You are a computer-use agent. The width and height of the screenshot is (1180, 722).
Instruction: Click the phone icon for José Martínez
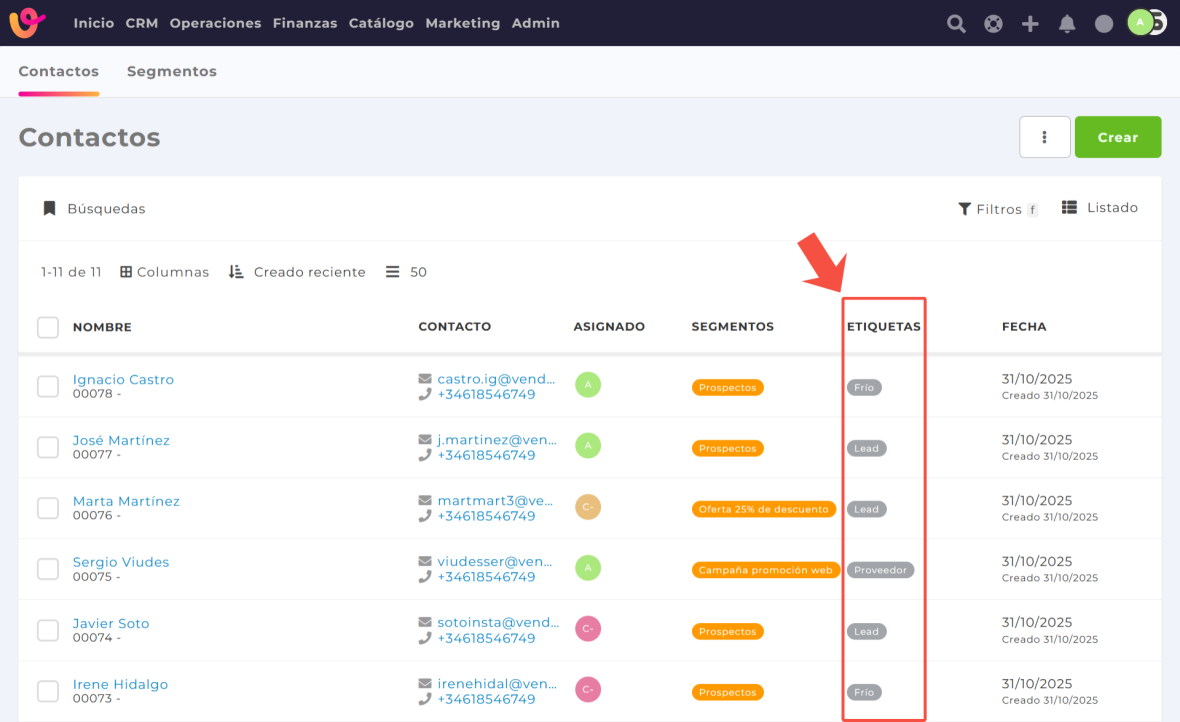point(425,456)
